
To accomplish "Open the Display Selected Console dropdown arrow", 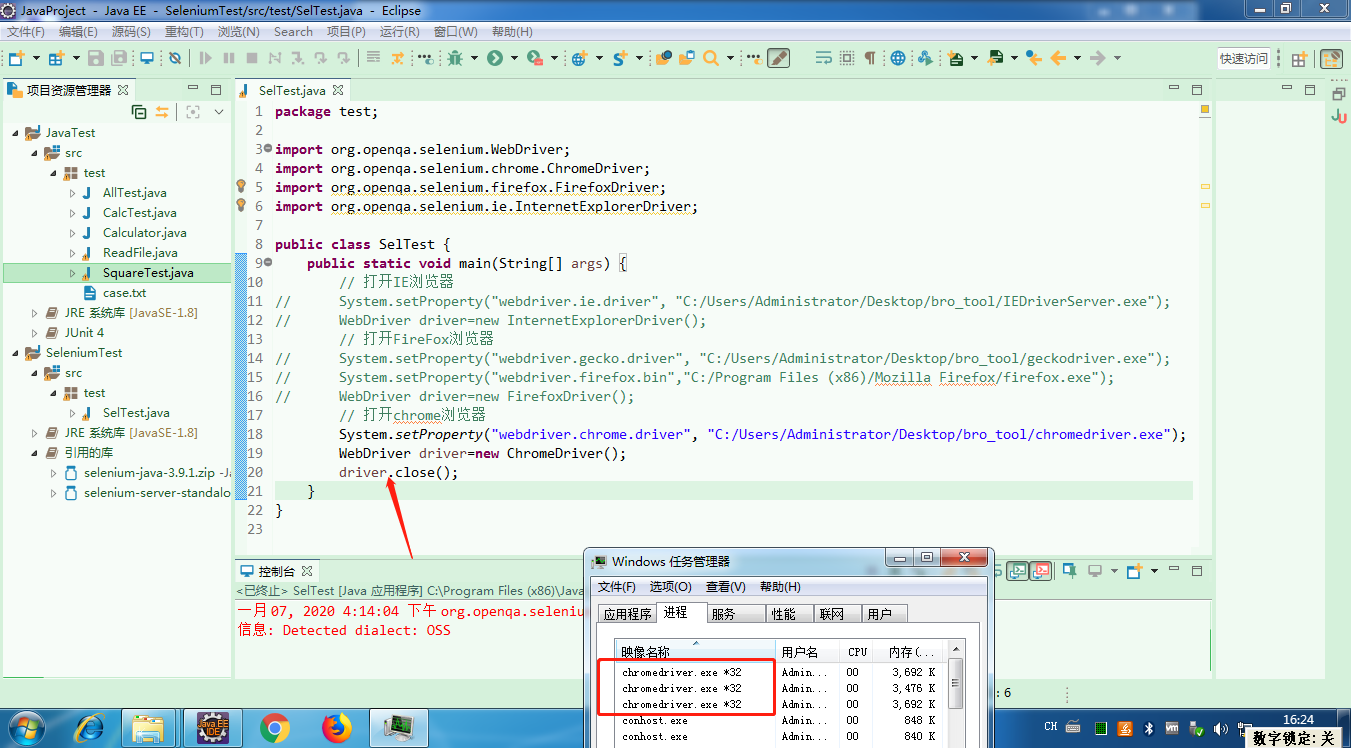I will coord(1114,571).
